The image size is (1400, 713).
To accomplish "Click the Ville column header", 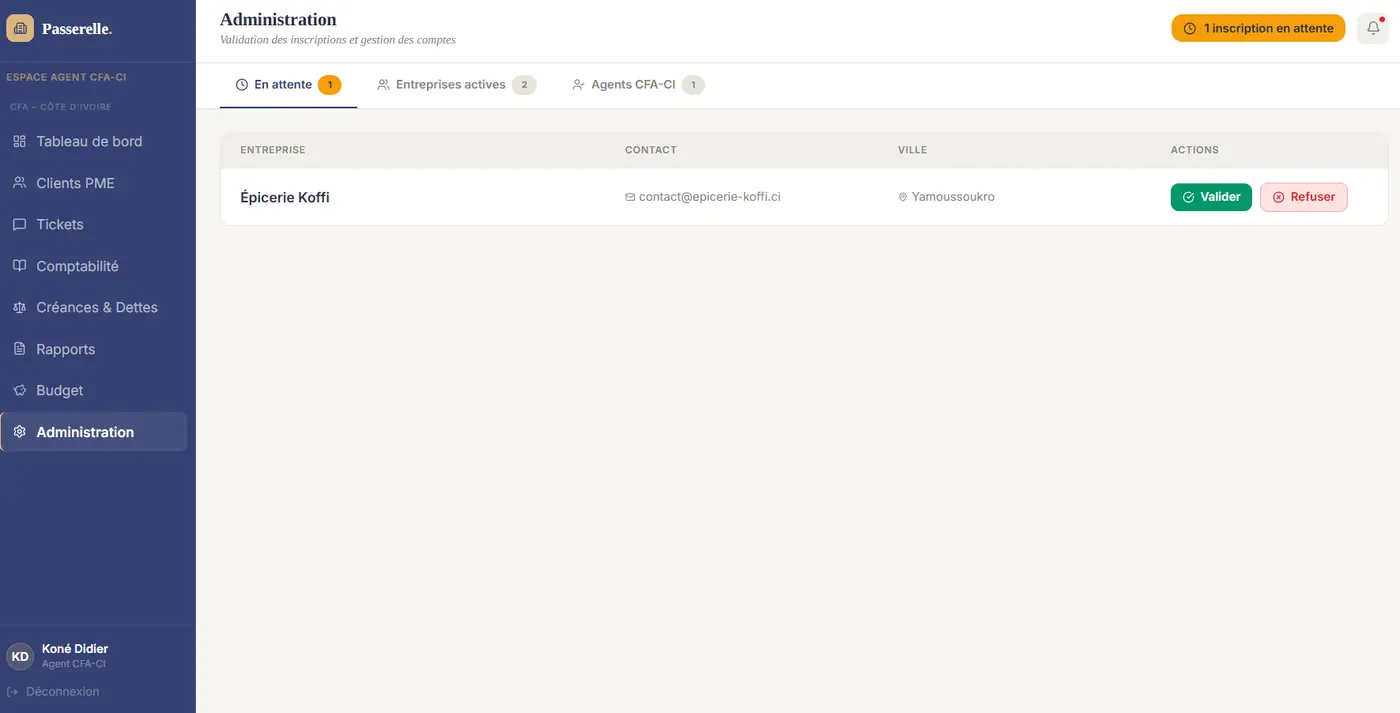I will pyautogui.click(x=912, y=150).
